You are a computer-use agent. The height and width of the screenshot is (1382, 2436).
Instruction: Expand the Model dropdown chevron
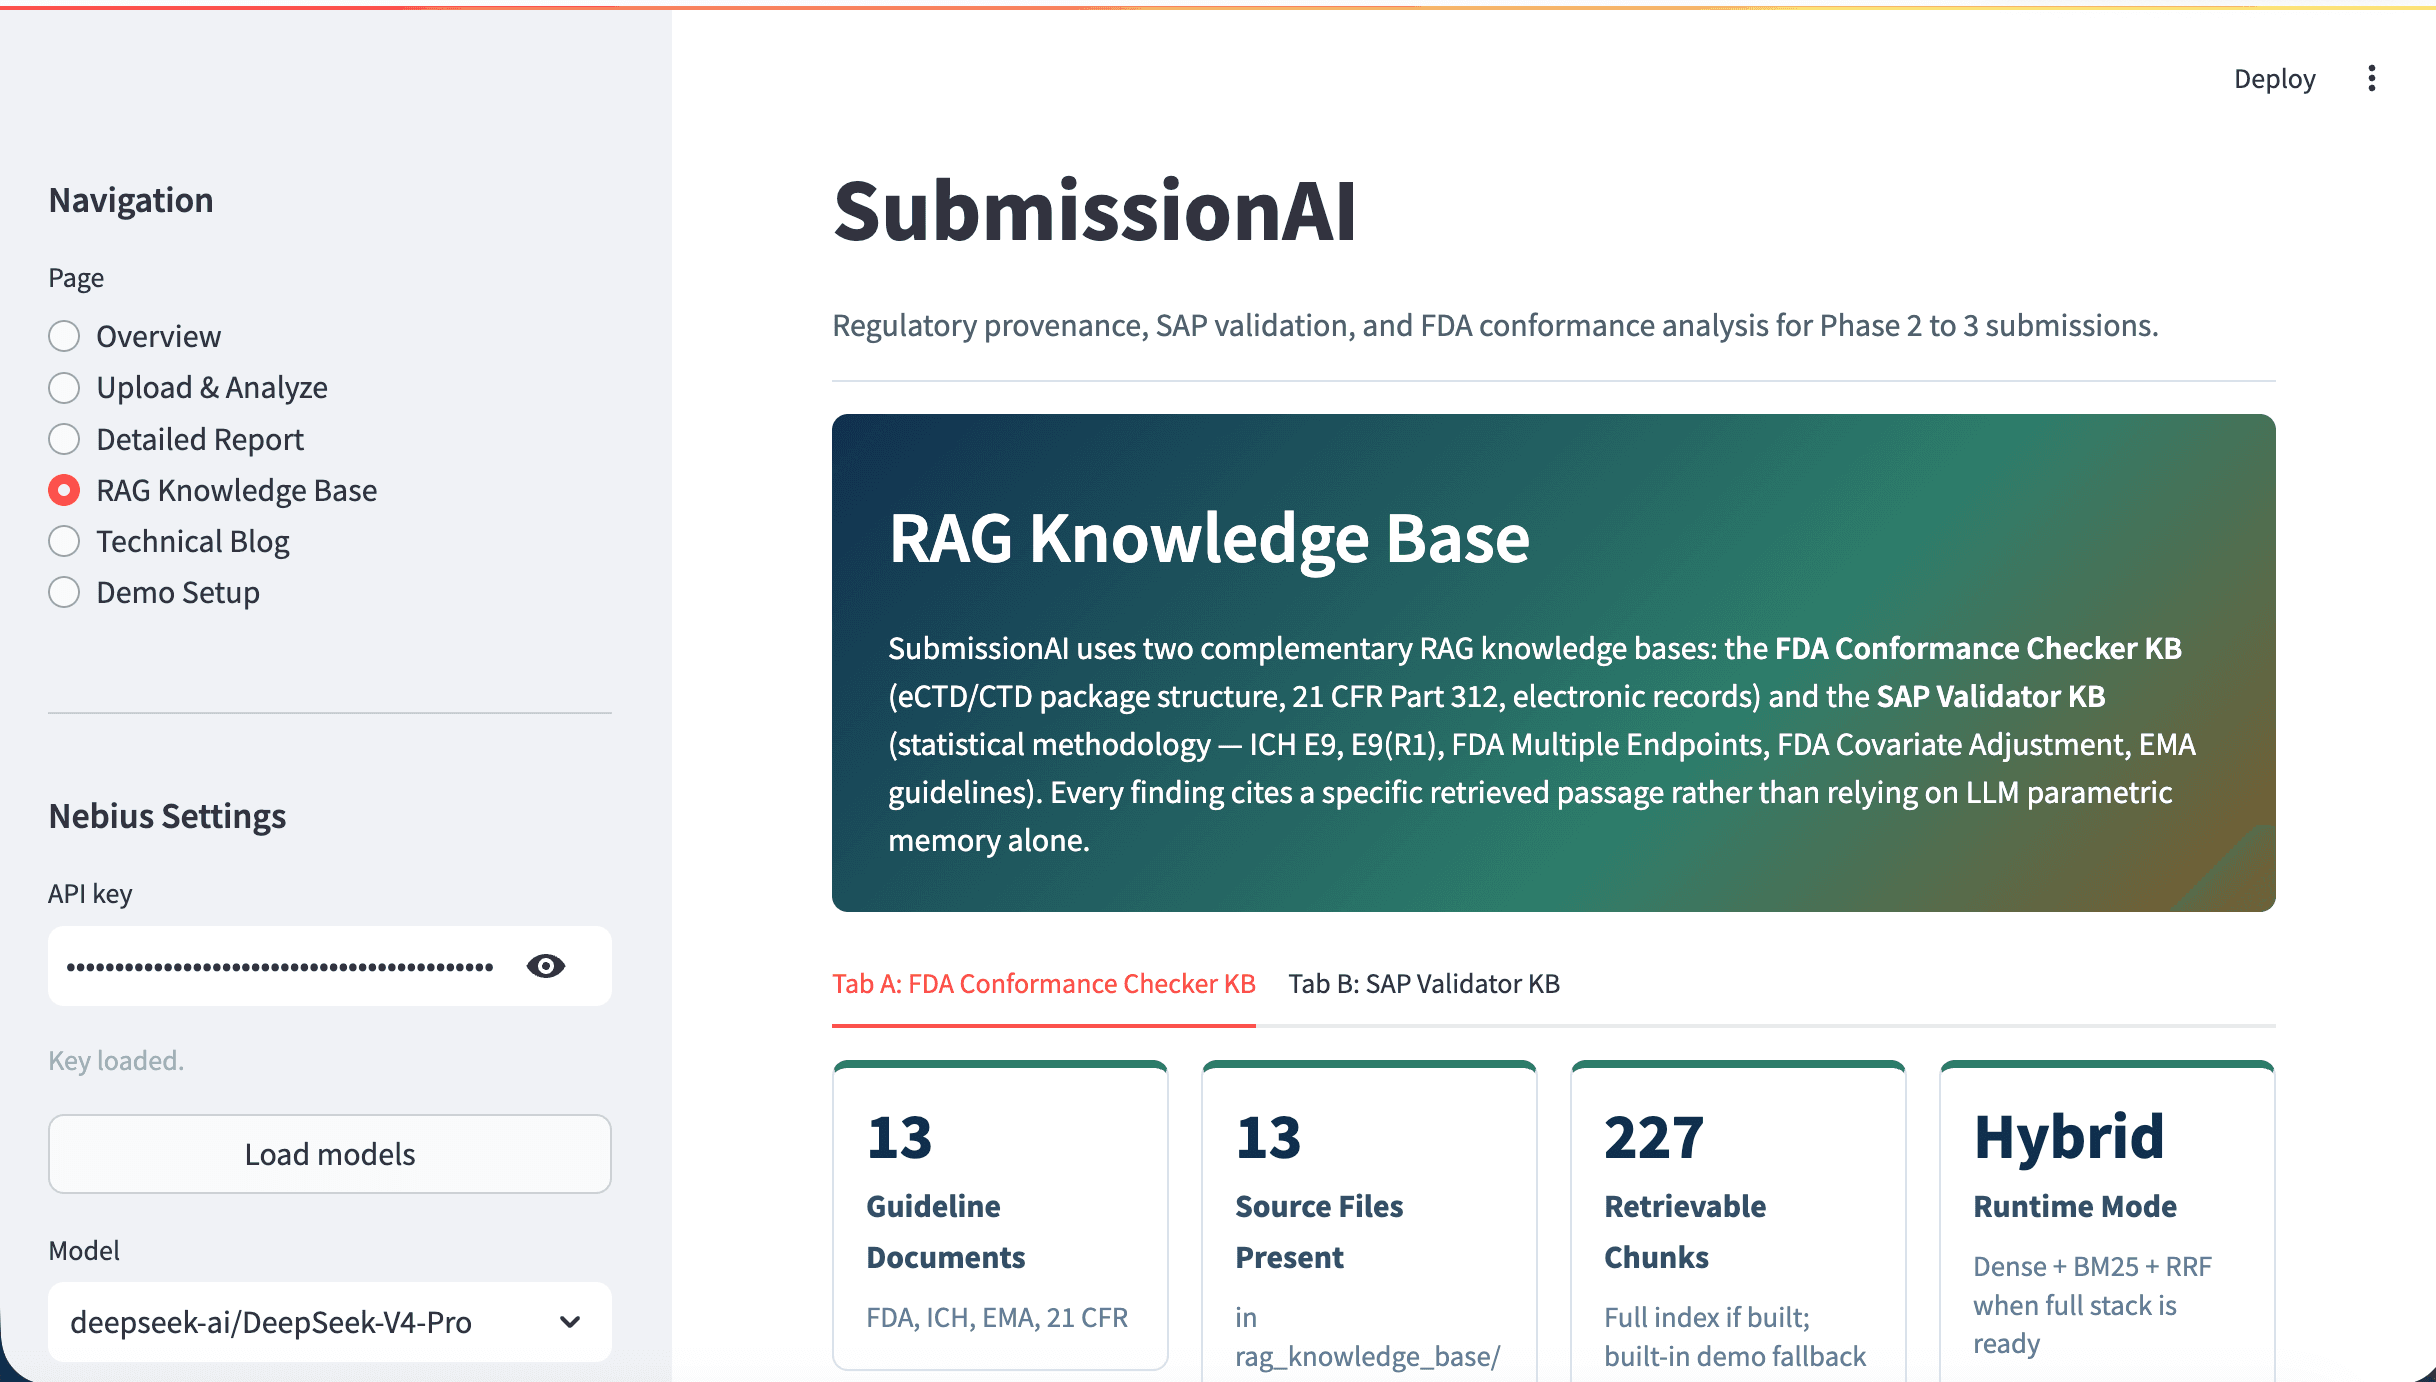click(x=570, y=1322)
